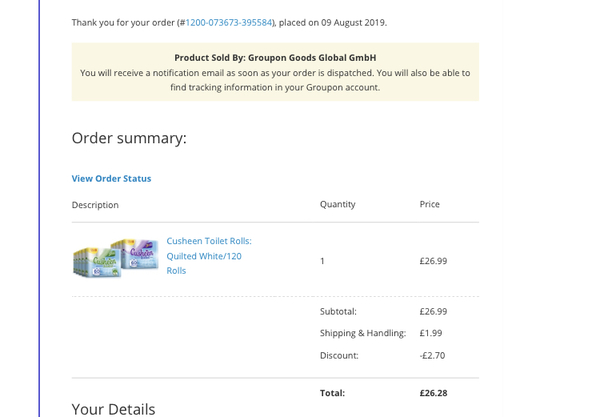Click the bold Total label
The height and width of the screenshot is (417, 600).
332,393
